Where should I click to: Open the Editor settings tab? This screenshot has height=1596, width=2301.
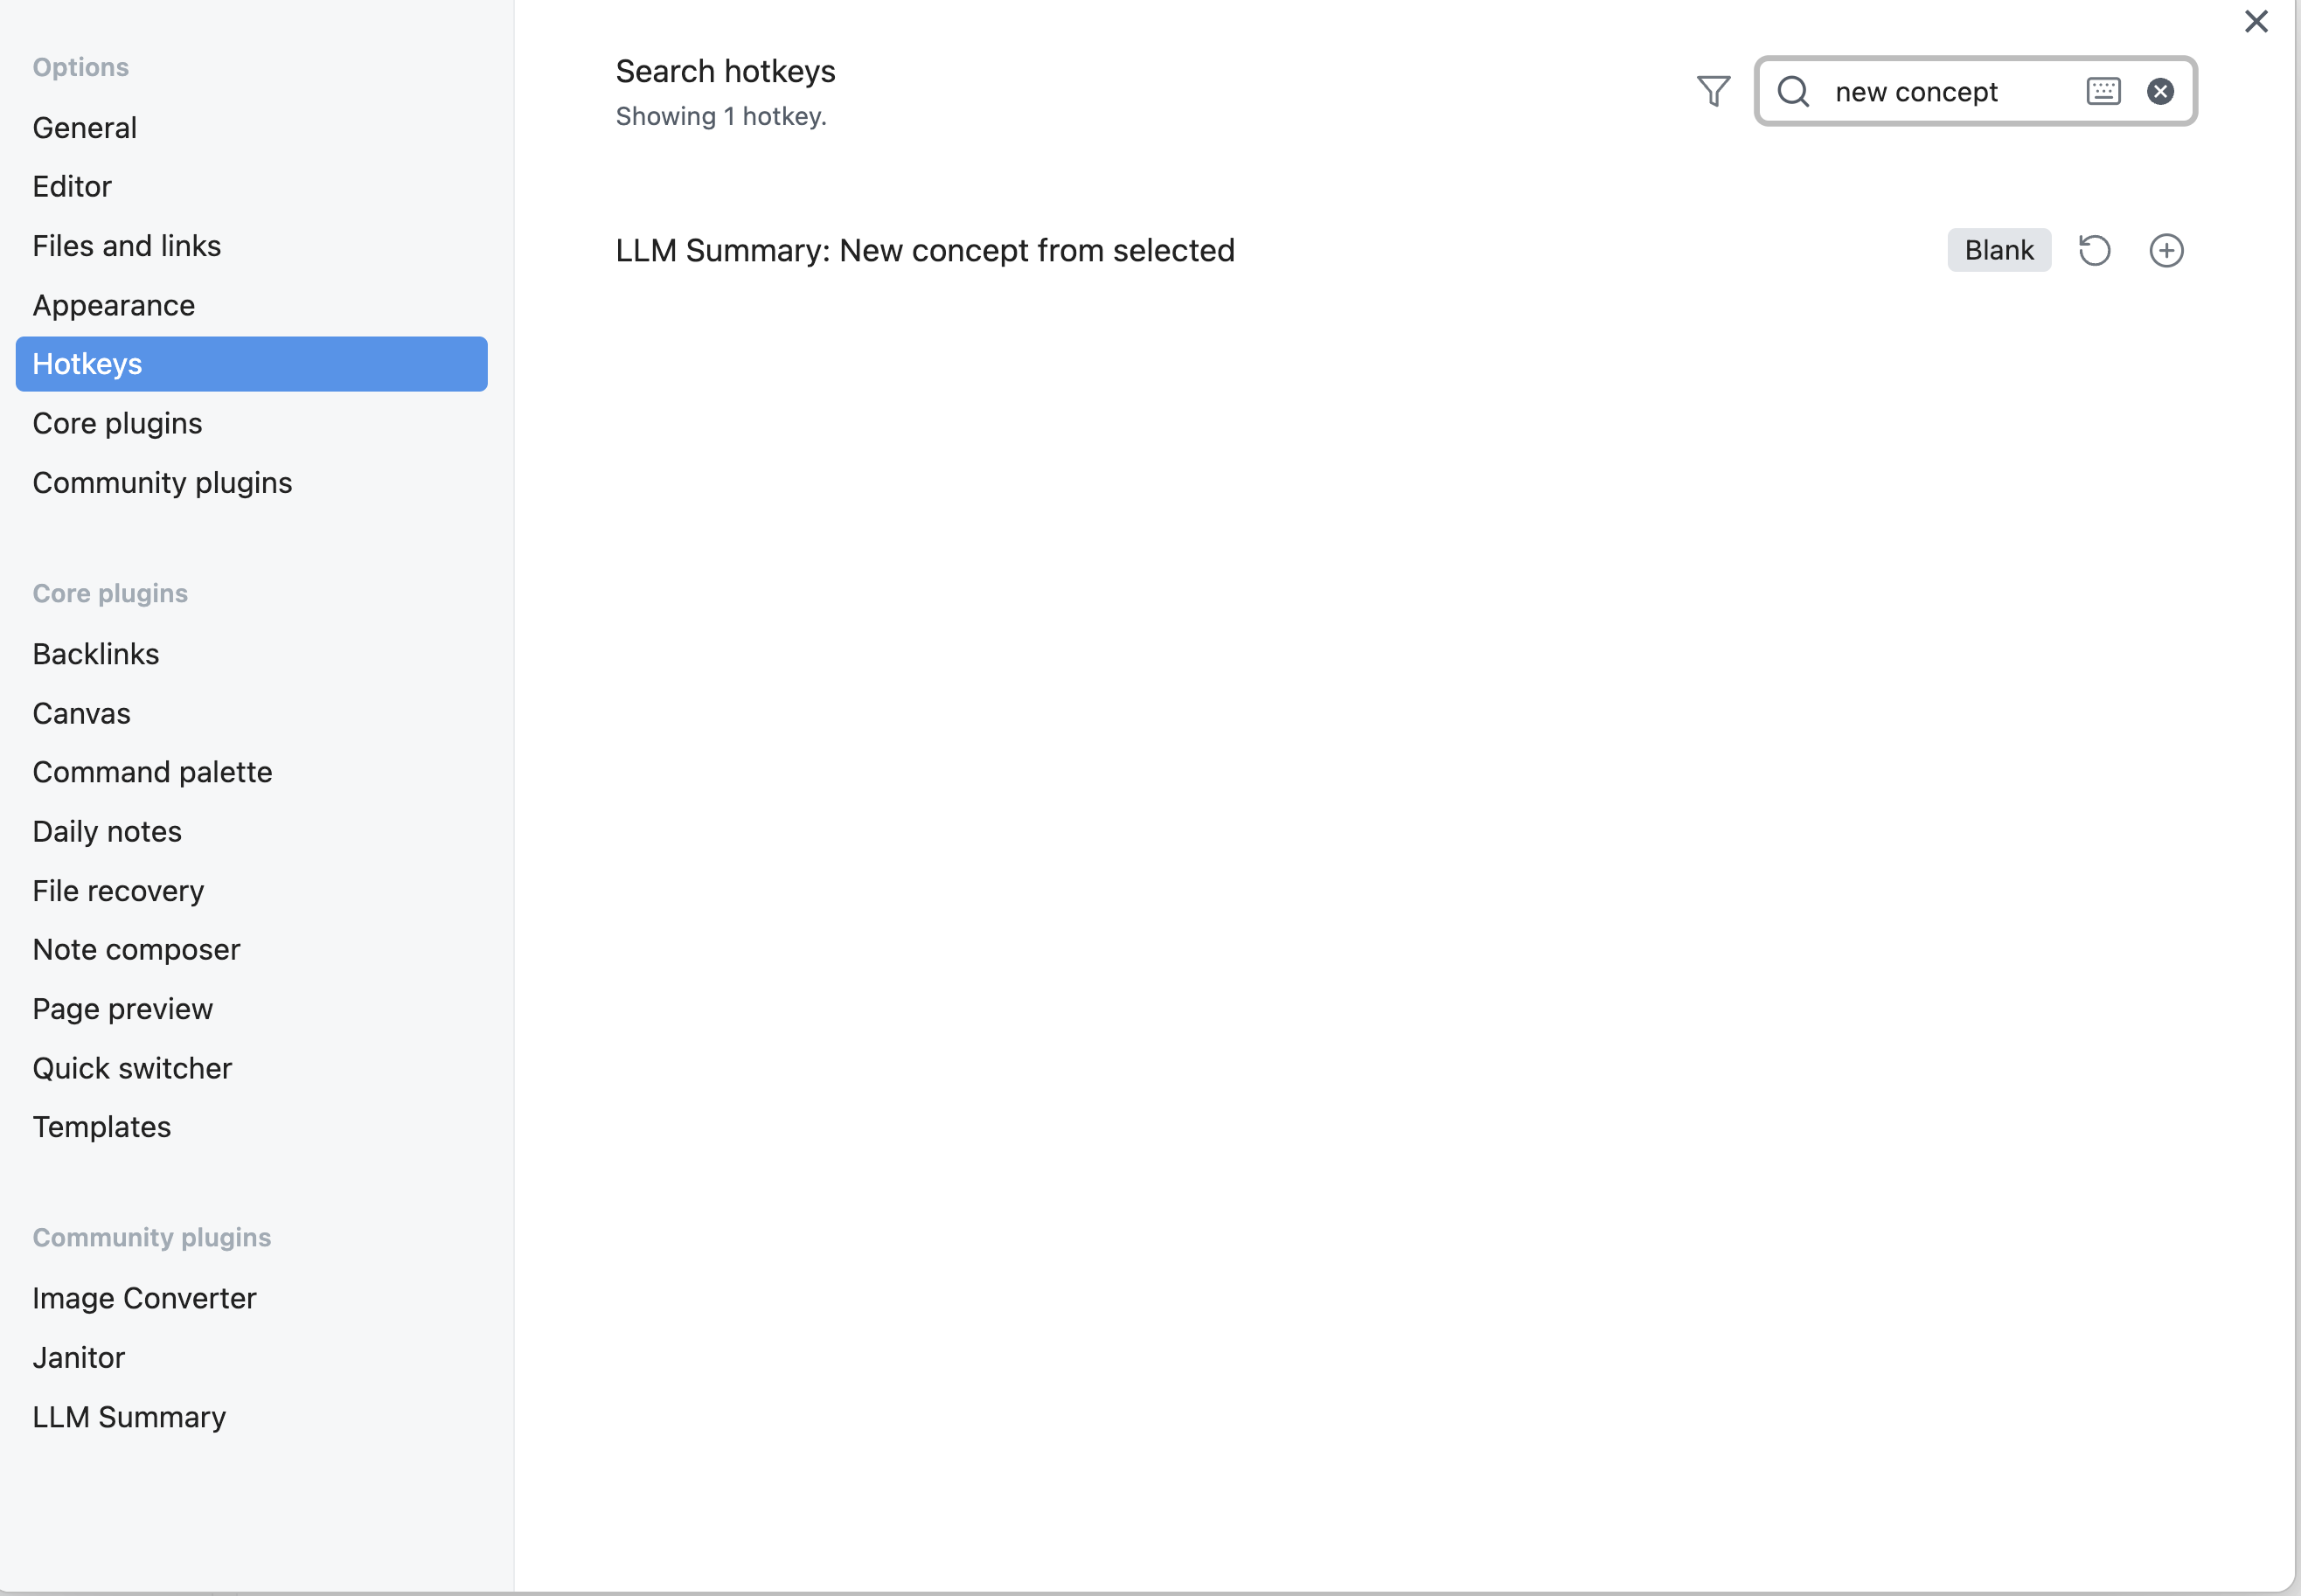tap(72, 187)
